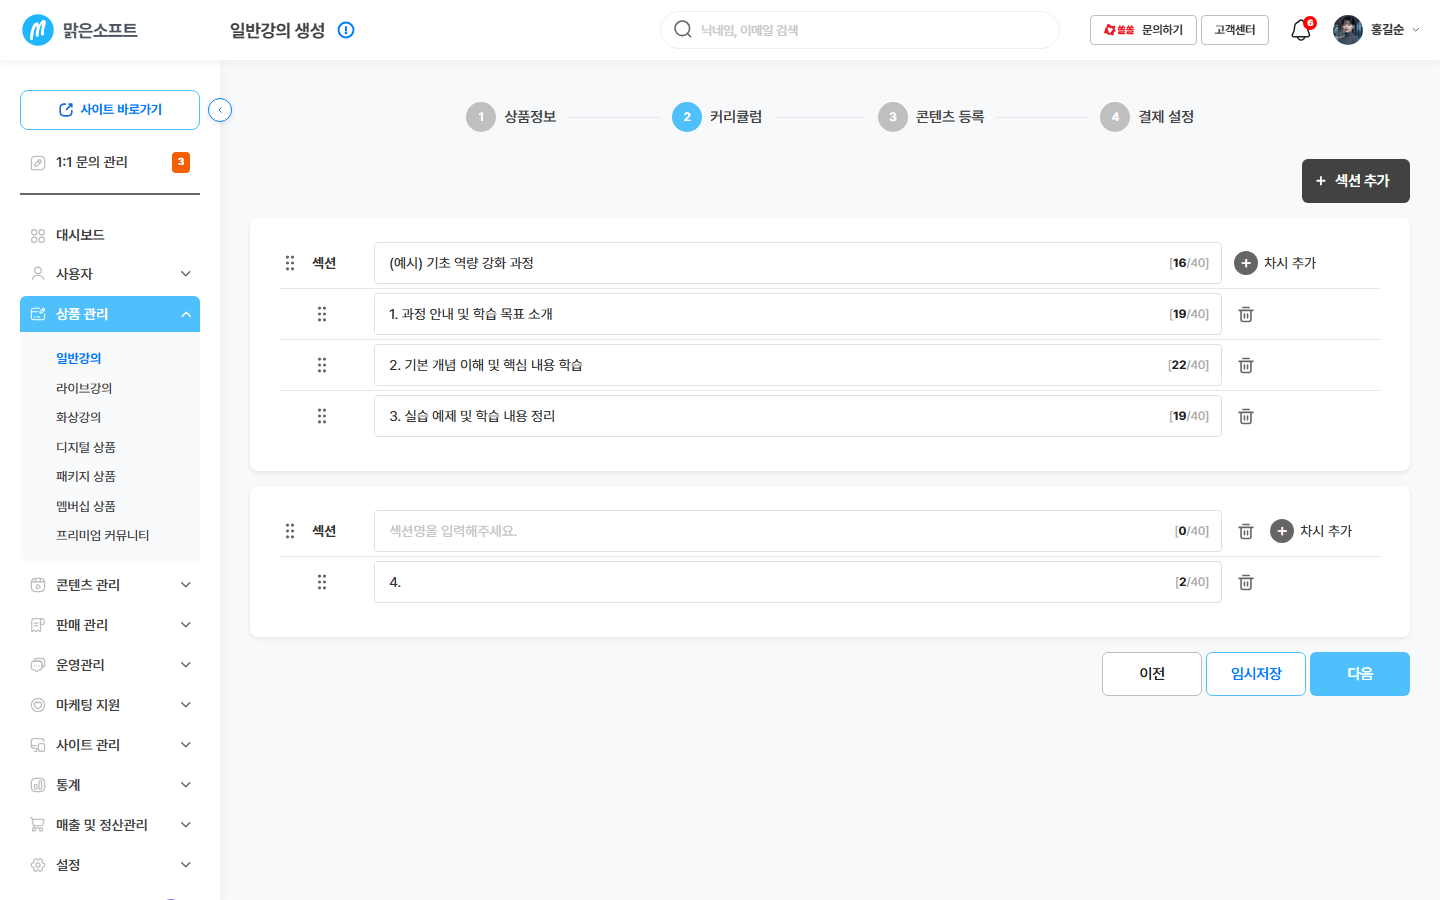Viewport: 1440px width, 900px height.
Task: Click the 문의하기 button
Action: click(x=1143, y=30)
